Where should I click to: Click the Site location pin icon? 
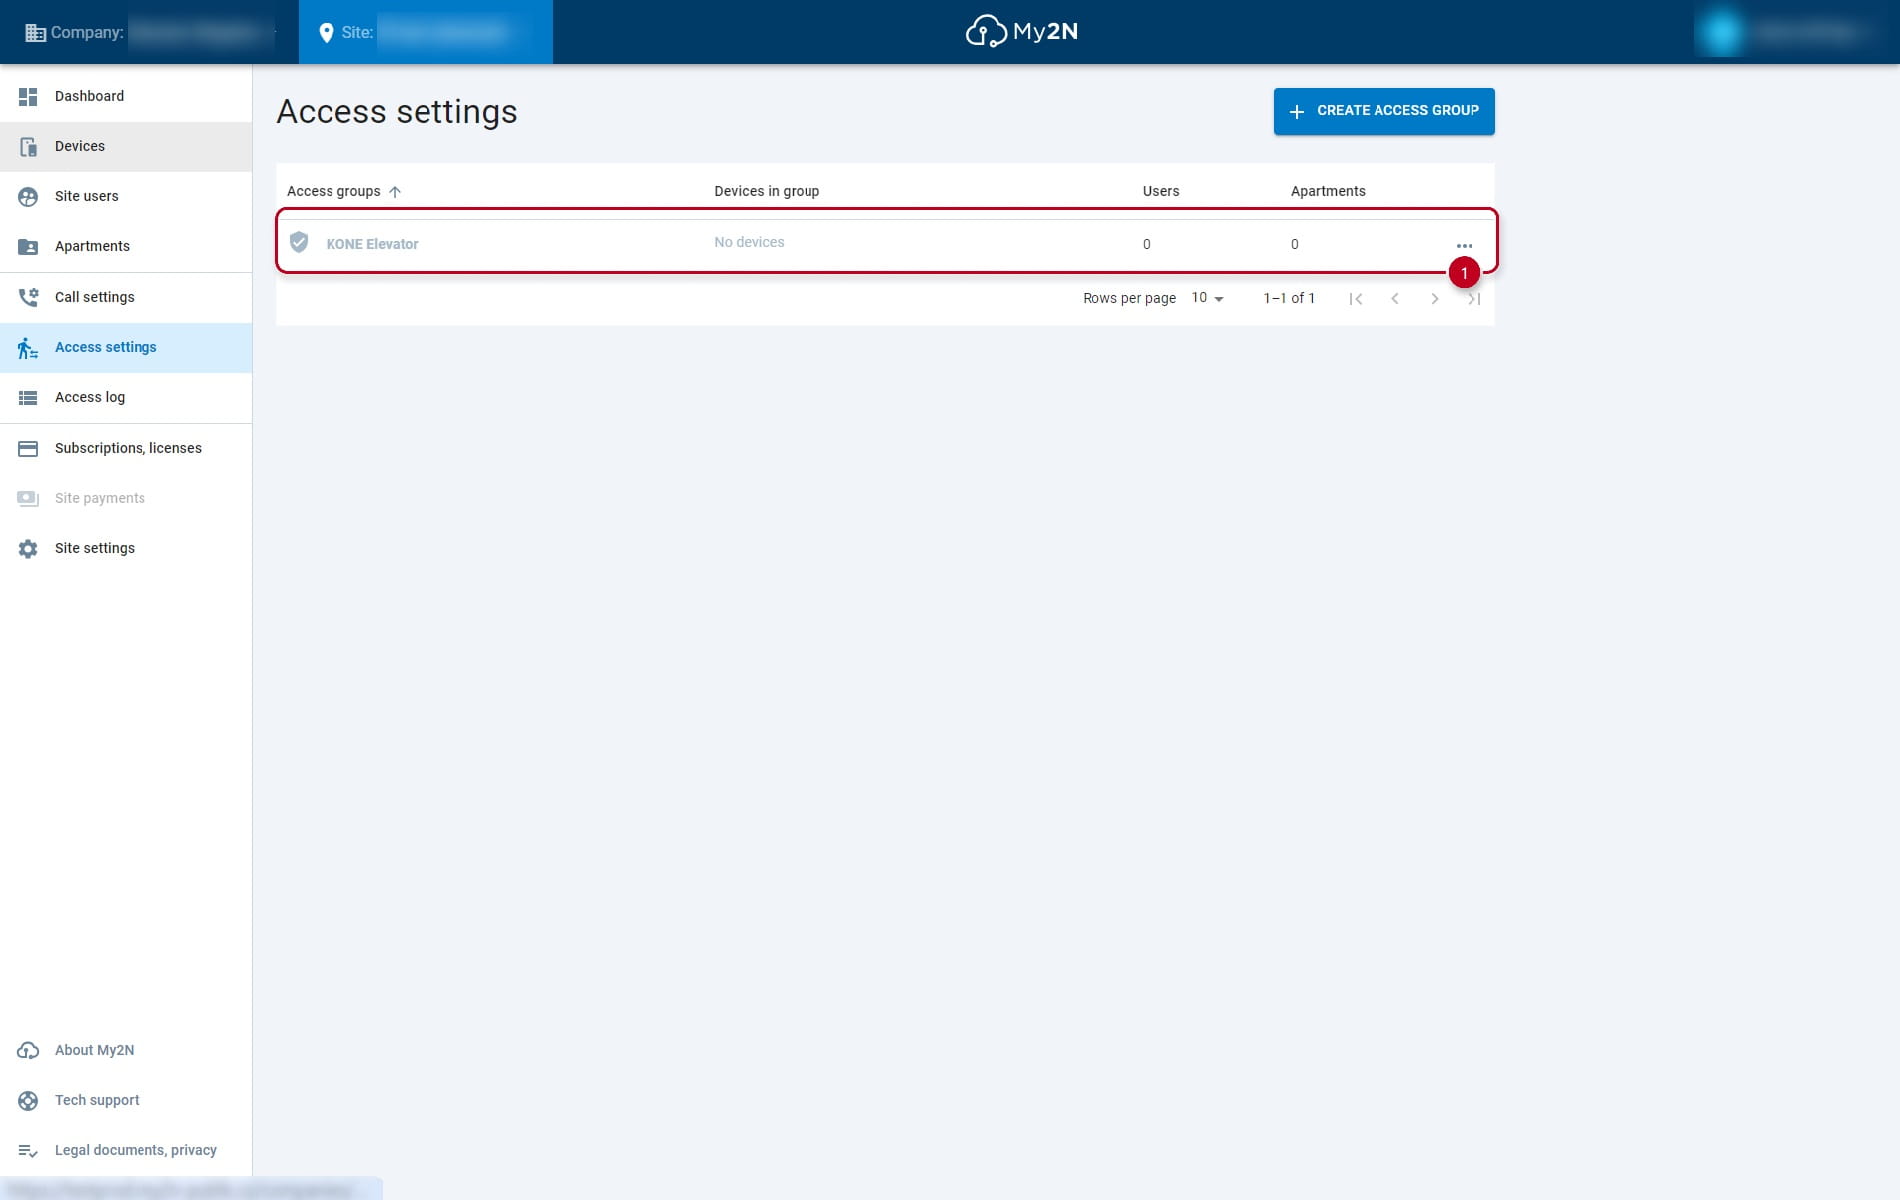point(326,33)
